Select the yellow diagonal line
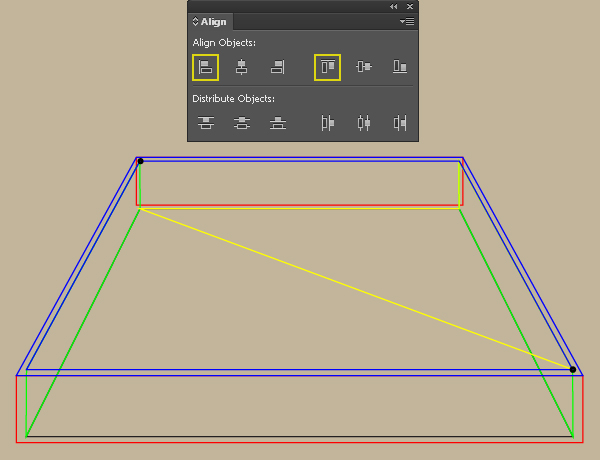 [x=356, y=289]
